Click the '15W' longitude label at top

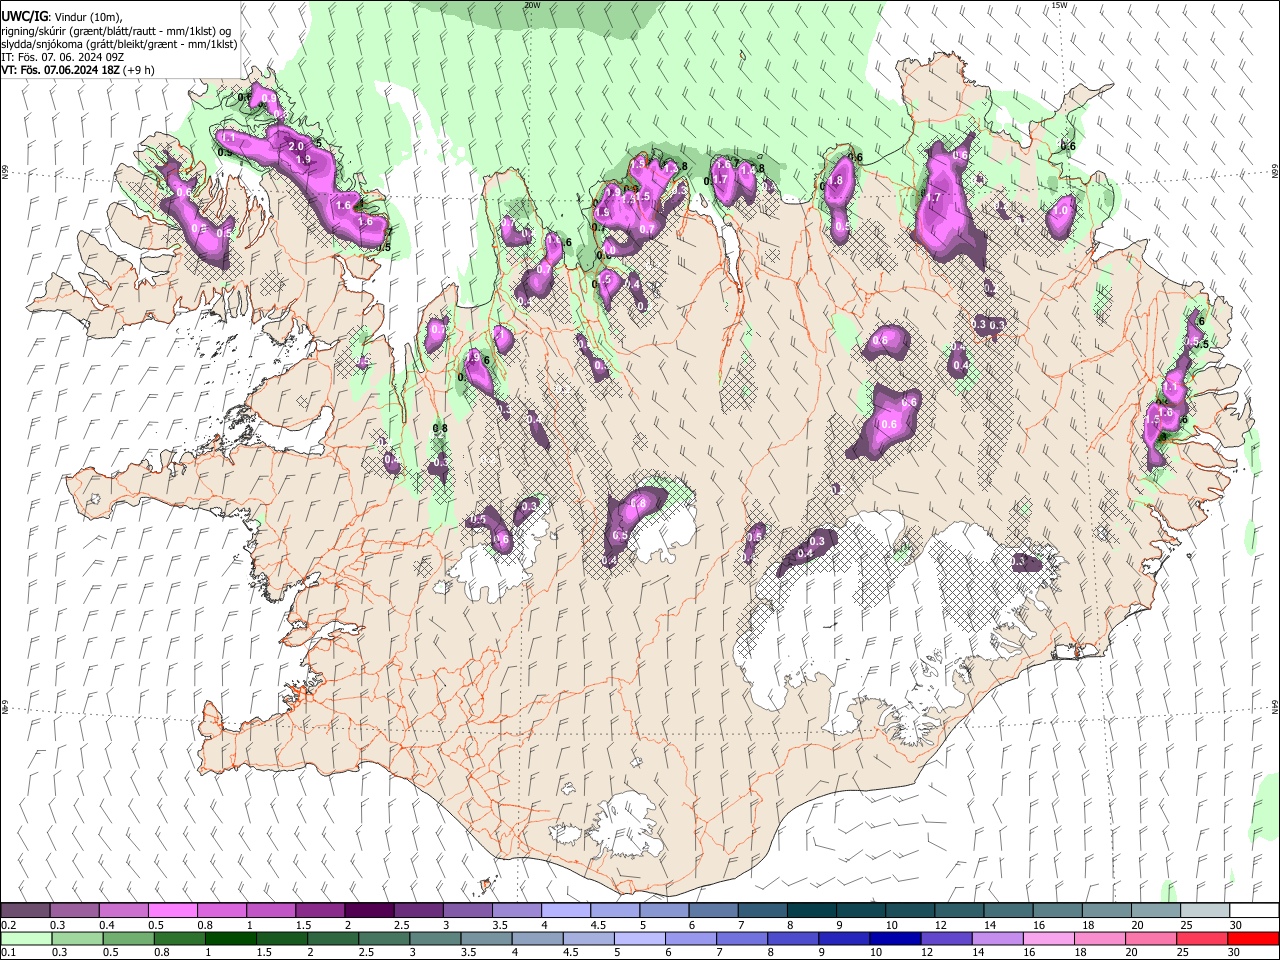pos(1059,5)
